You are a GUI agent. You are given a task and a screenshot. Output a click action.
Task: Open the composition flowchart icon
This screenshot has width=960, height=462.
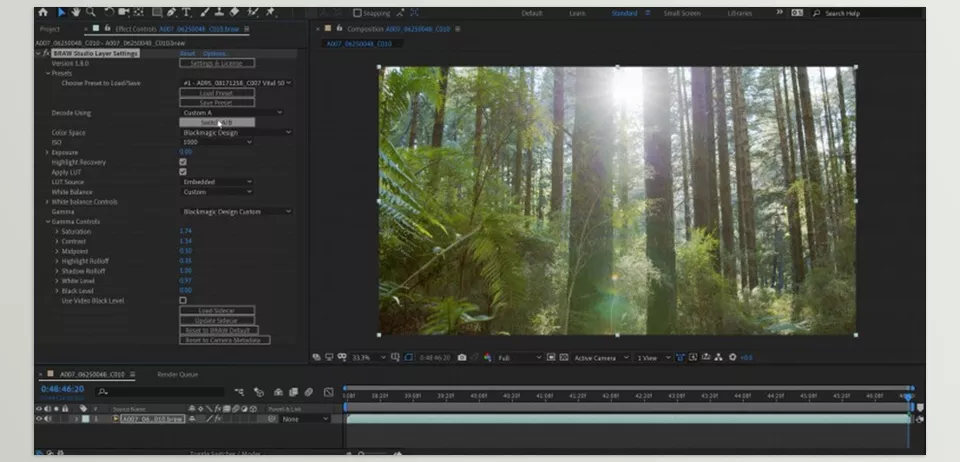[x=719, y=357]
